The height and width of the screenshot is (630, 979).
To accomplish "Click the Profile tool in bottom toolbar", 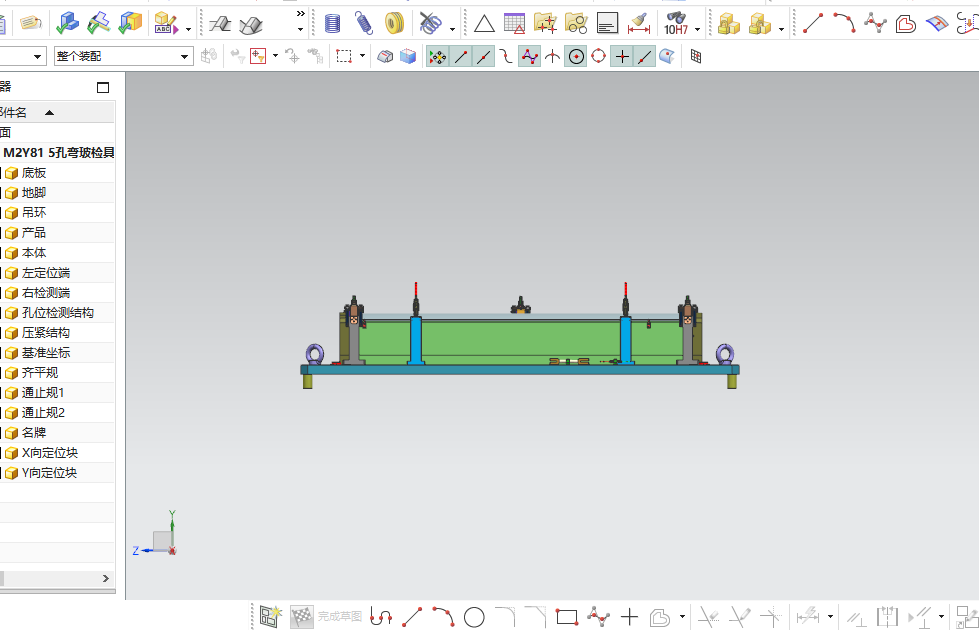I will click(381, 618).
